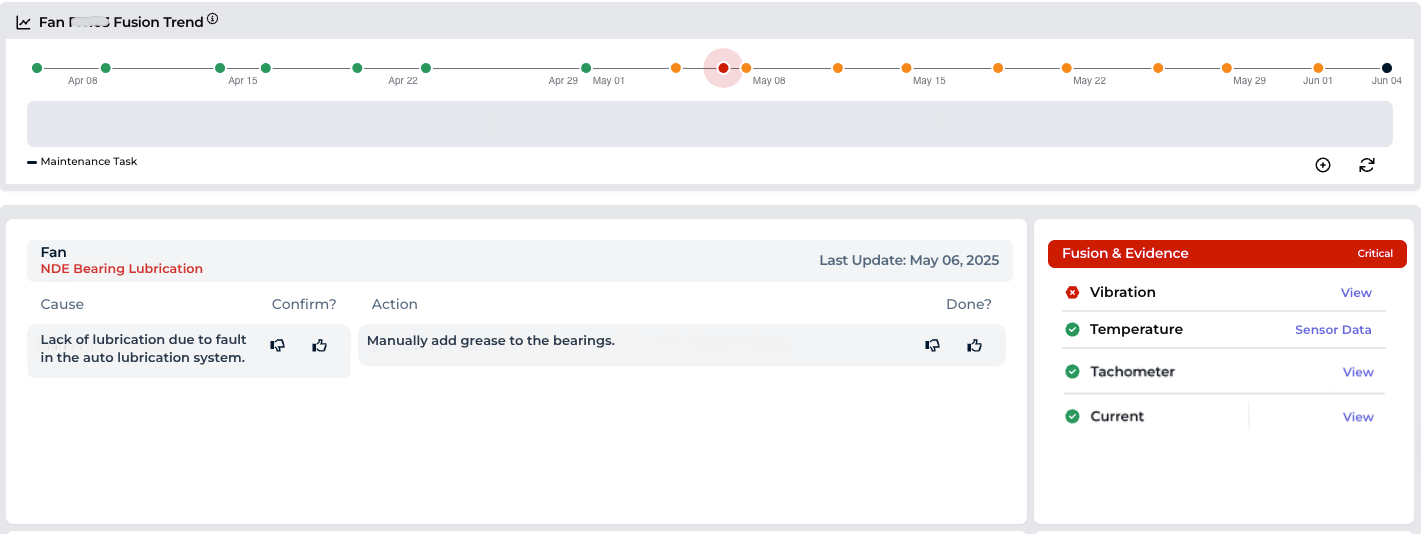Click the green Tachometer status icon

(x=1073, y=372)
